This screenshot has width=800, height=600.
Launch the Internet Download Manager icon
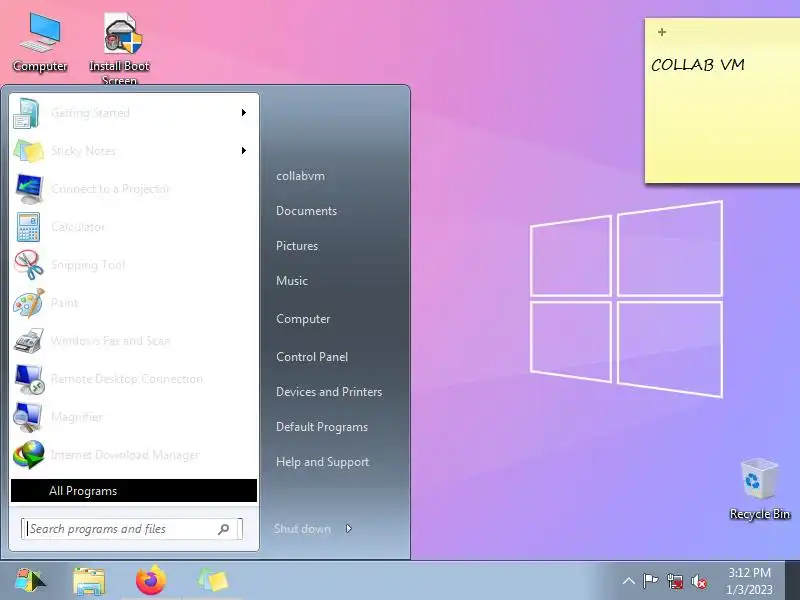[29, 455]
